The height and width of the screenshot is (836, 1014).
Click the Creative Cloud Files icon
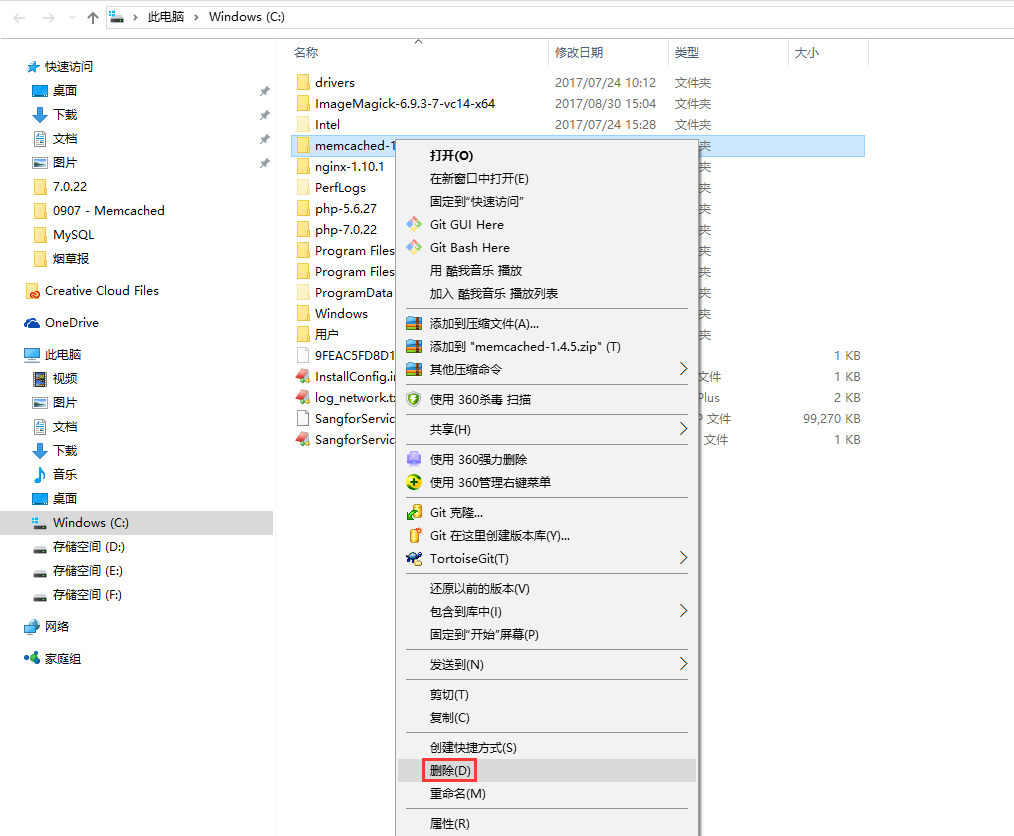coord(32,292)
